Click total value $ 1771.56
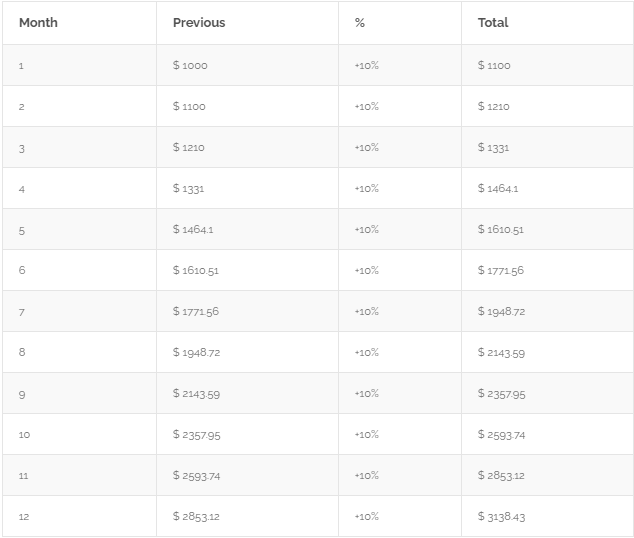 pos(501,271)
